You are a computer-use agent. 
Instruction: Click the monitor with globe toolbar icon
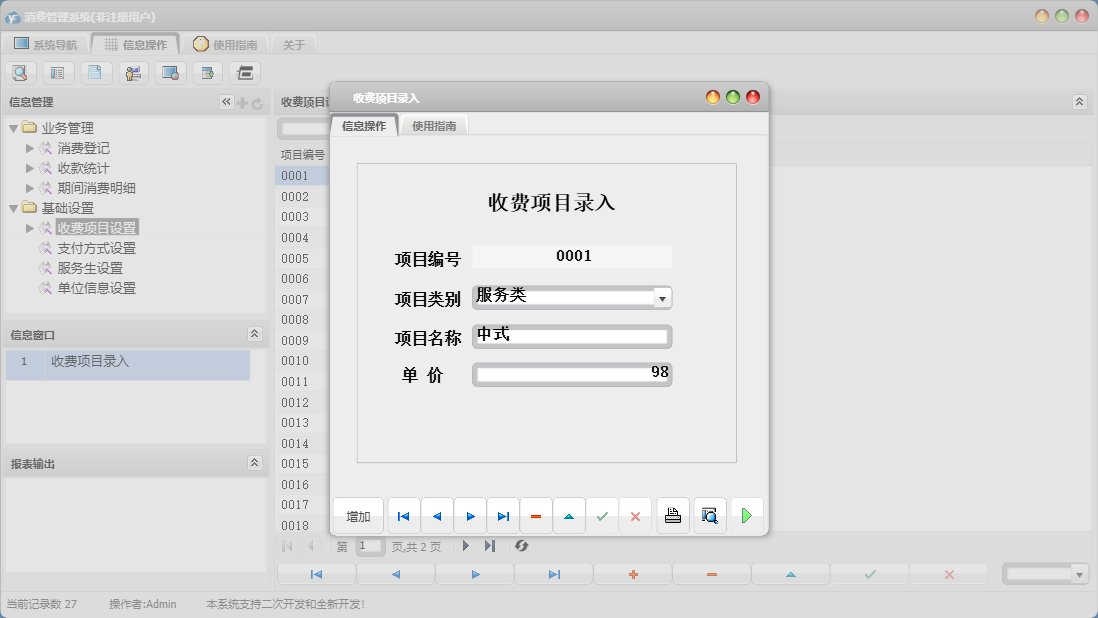click(170, 72)
